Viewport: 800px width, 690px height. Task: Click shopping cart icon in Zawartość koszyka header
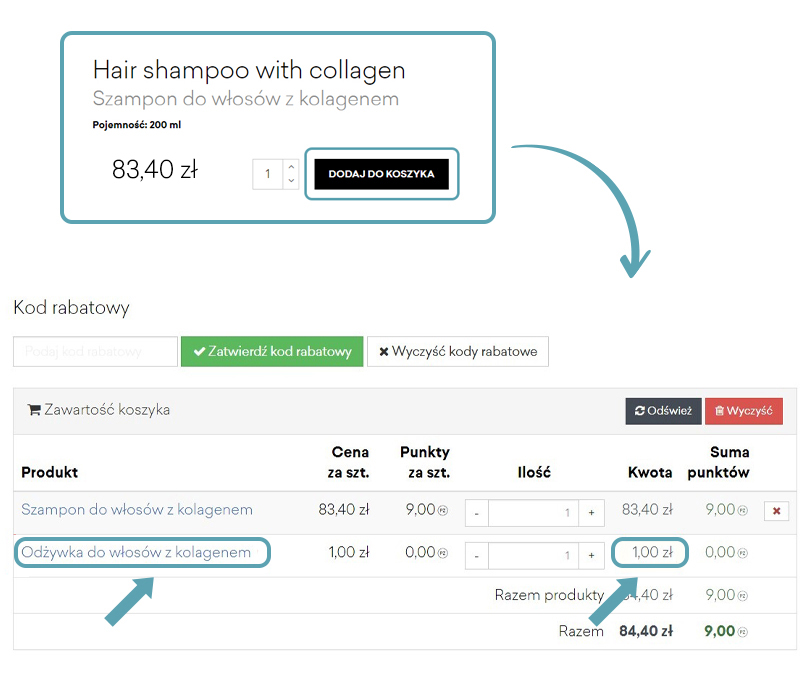(x=34, y=410)
